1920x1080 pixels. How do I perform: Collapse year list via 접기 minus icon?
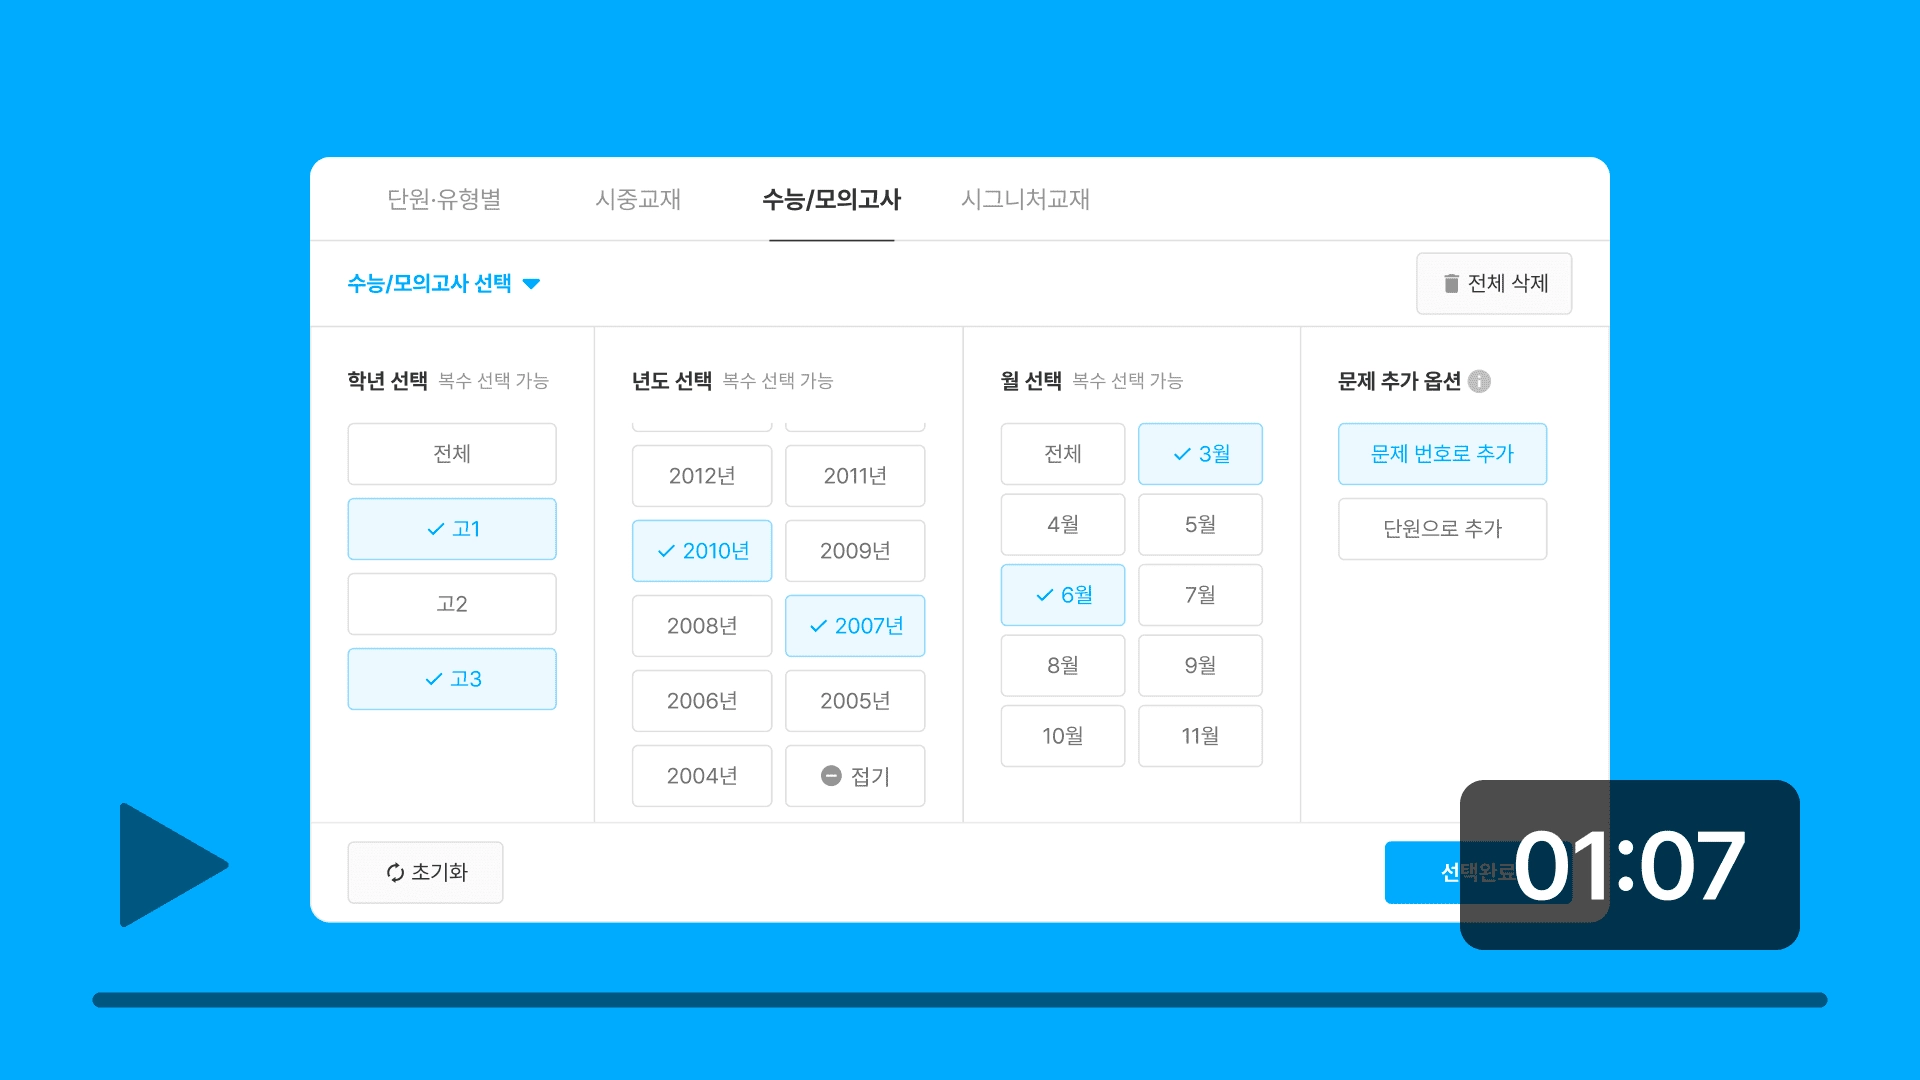[x=831, y=776]
